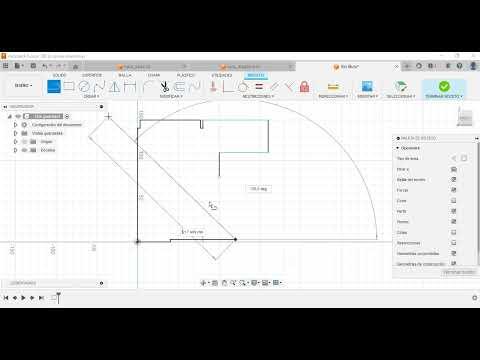This screenshot has height=360, width=480.
Task: Open the DISEÑO workspace dropdown
Action: pyautogui.click(x=23, y=86)
